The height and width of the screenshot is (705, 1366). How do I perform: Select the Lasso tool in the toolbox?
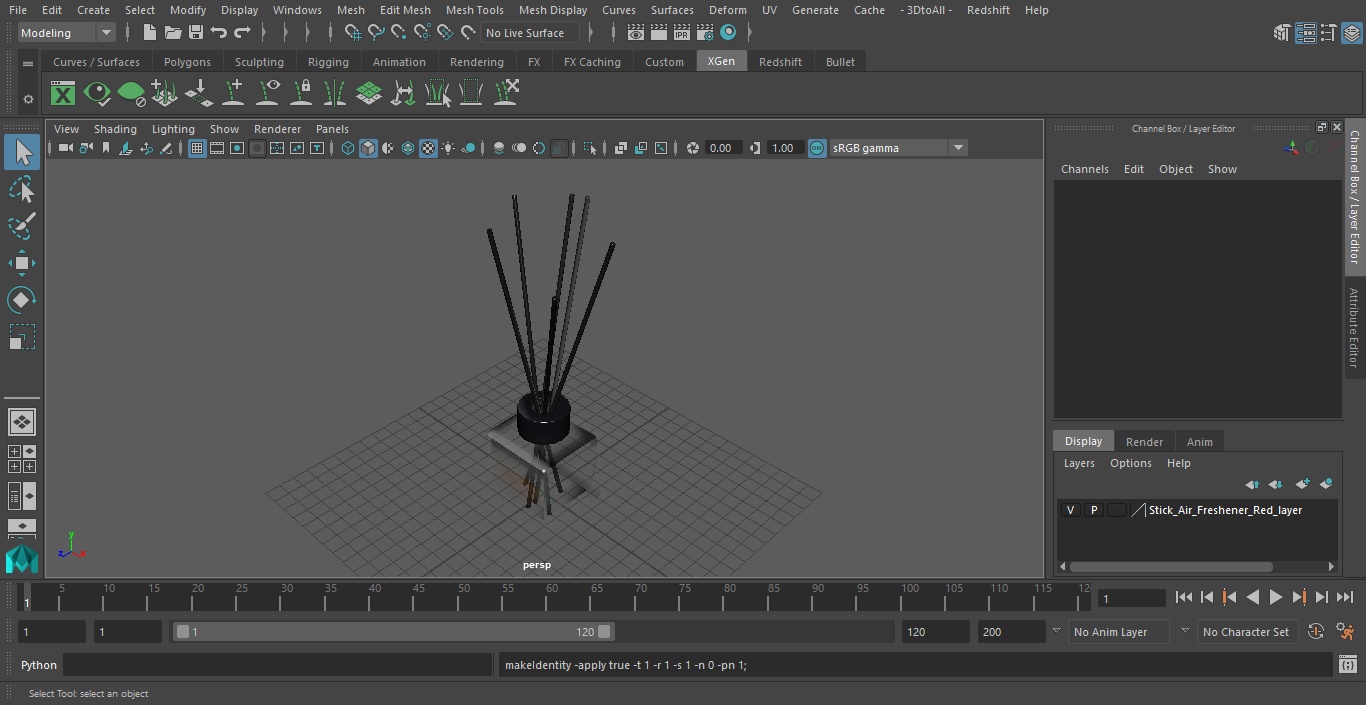[21, 190]
